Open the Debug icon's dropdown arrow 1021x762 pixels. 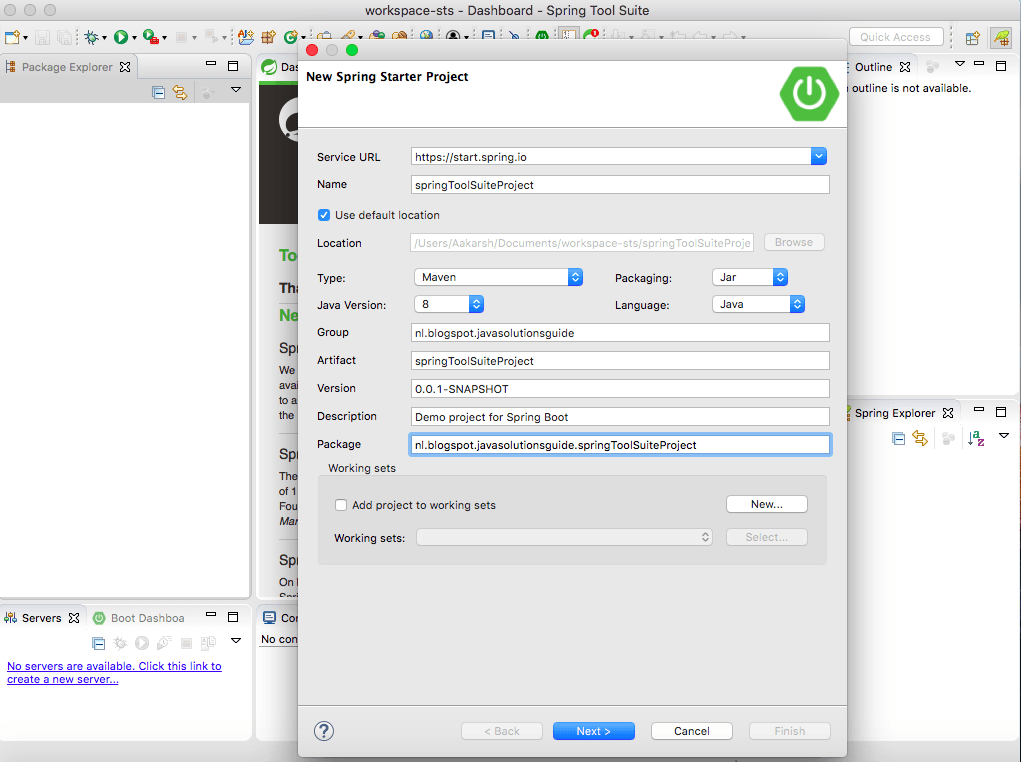pyautogui.click(x=104, y=38)
